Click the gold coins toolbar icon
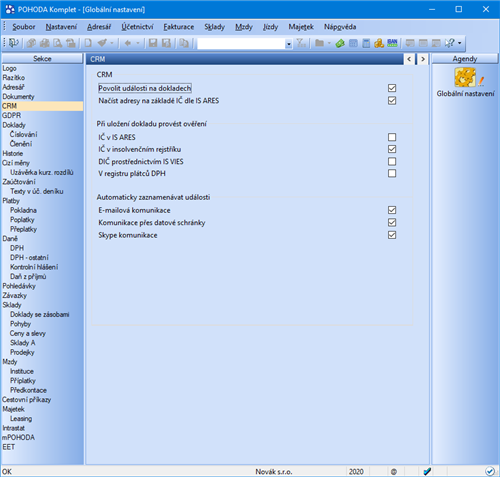Screen dimensions: 500x477 pyautogui.click(x=379, y=43)
